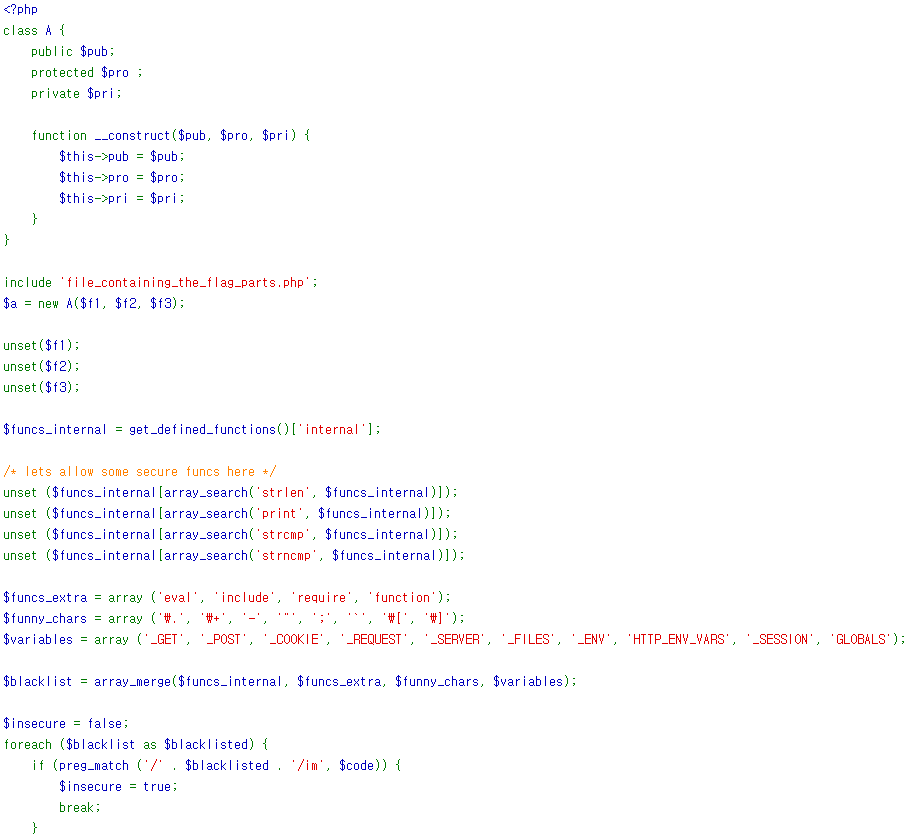Screen dimensions: 924x840
Task: Click the 'unset($f3);' line
Action: 41,387
